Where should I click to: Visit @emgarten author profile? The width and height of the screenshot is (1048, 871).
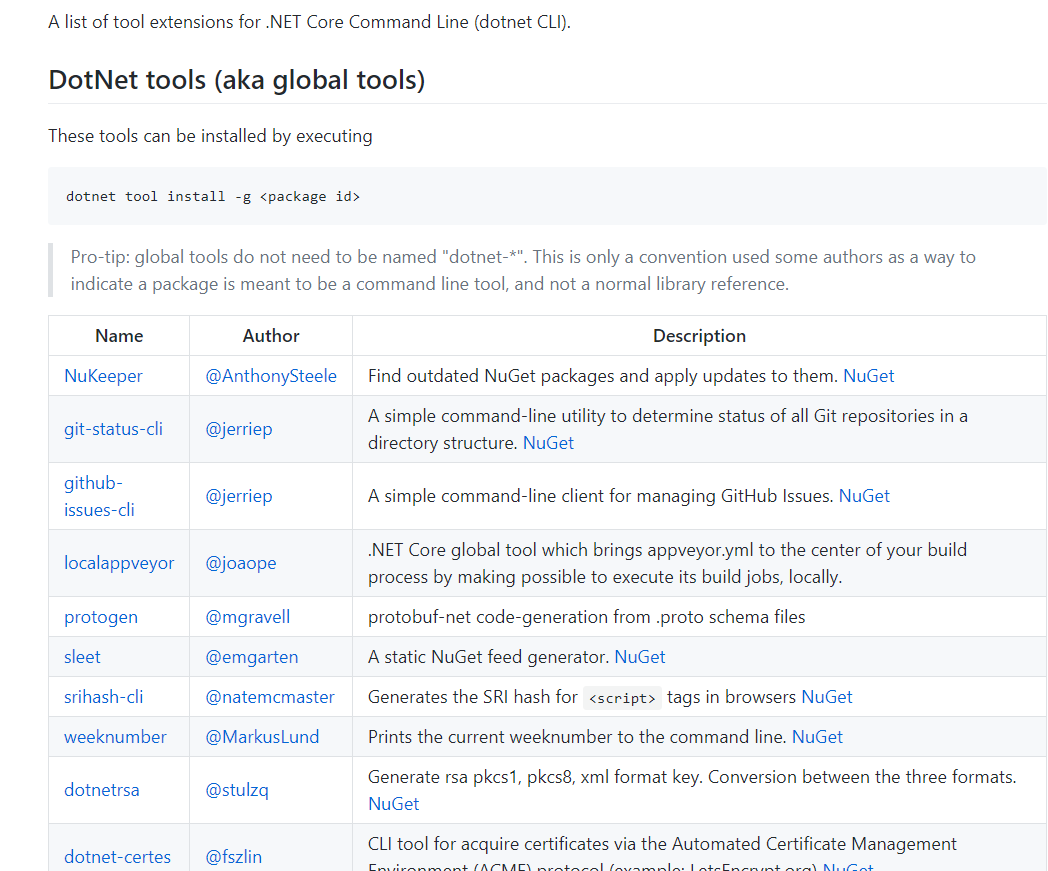click(x=252, y=657)
